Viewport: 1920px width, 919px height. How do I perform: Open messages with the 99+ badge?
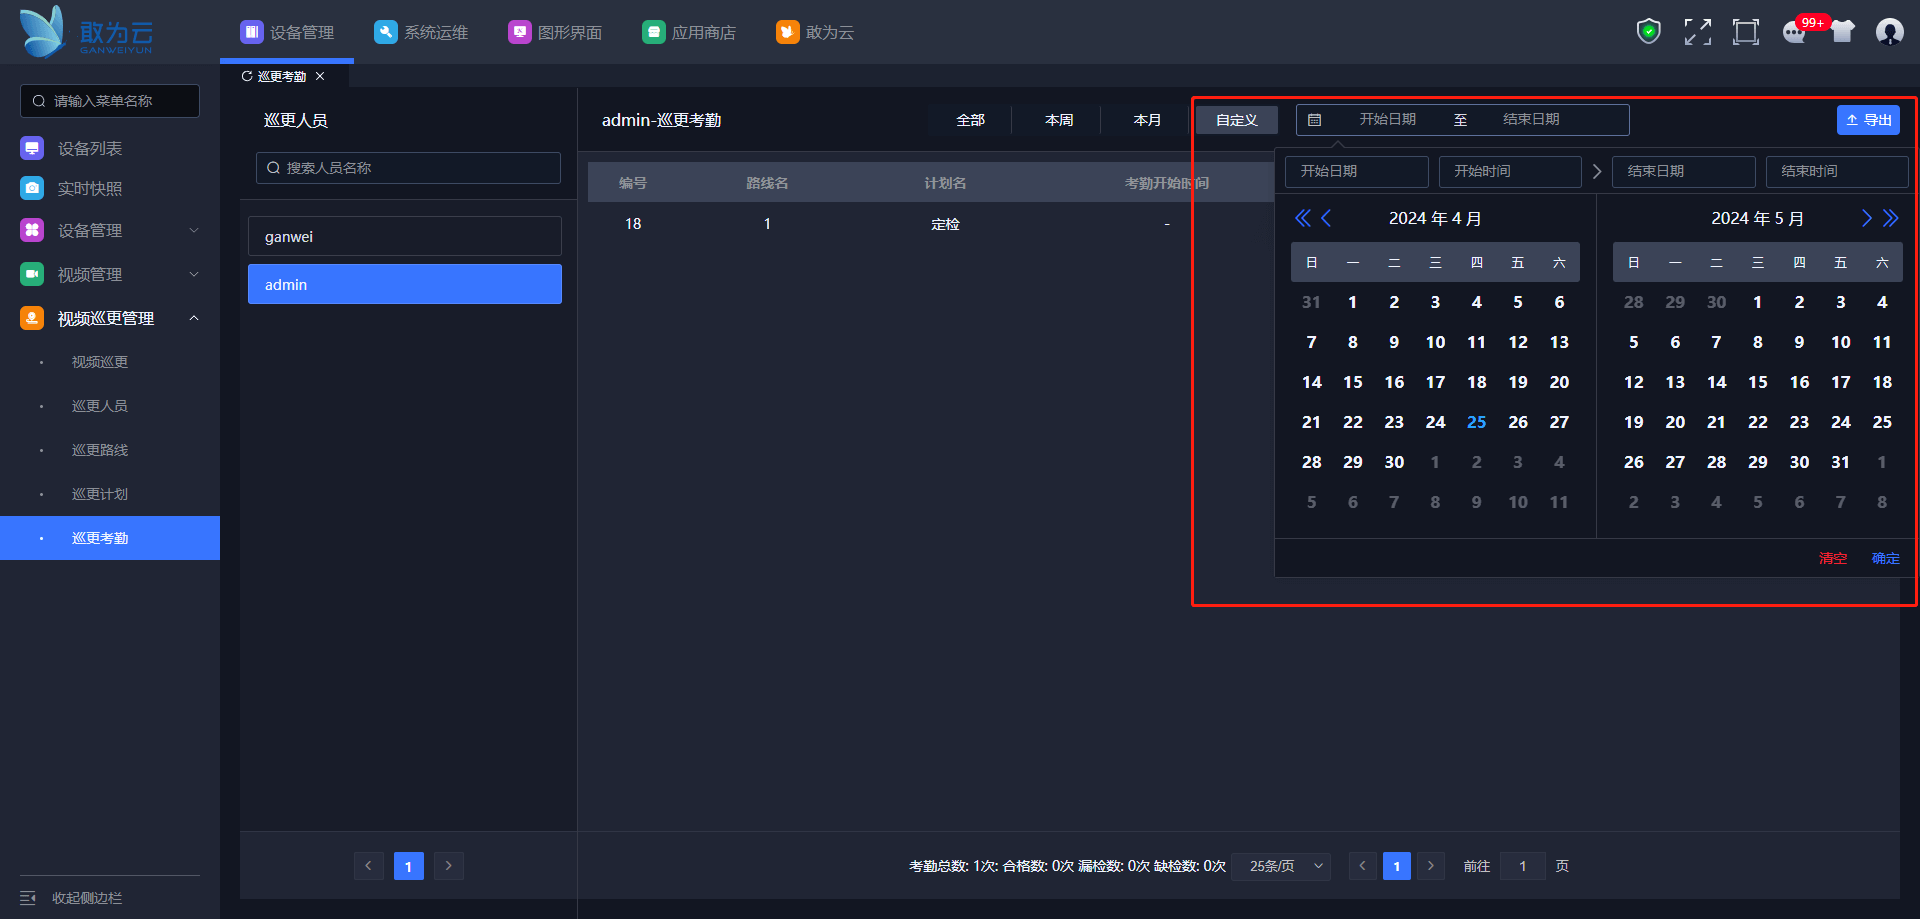[1796, 32]
